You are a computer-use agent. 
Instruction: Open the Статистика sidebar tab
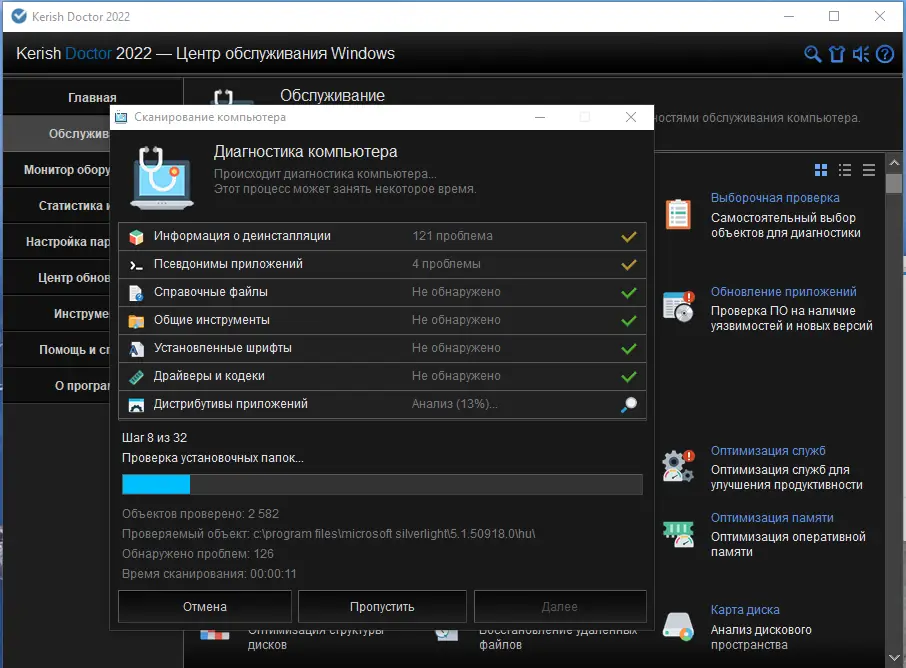57,206
